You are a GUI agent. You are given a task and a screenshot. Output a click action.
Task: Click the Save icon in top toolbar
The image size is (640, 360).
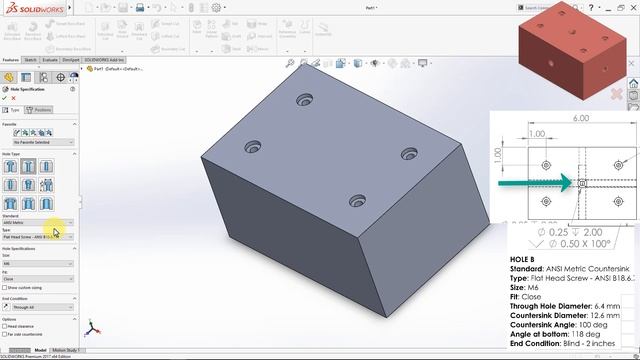[x=123, y=8]
